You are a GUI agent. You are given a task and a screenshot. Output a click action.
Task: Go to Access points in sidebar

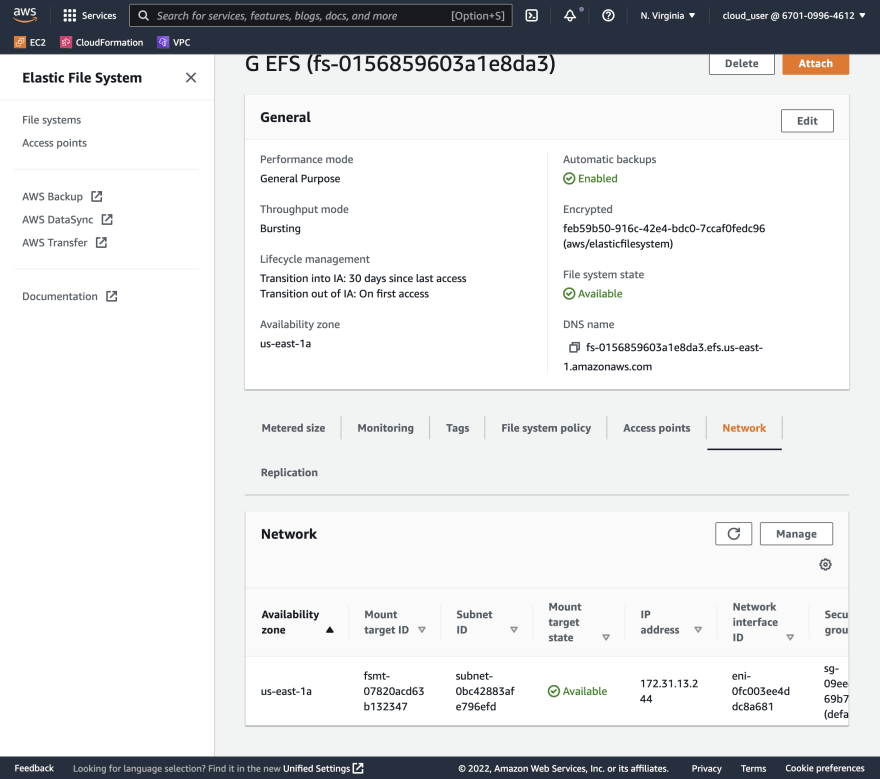point(54,143)
